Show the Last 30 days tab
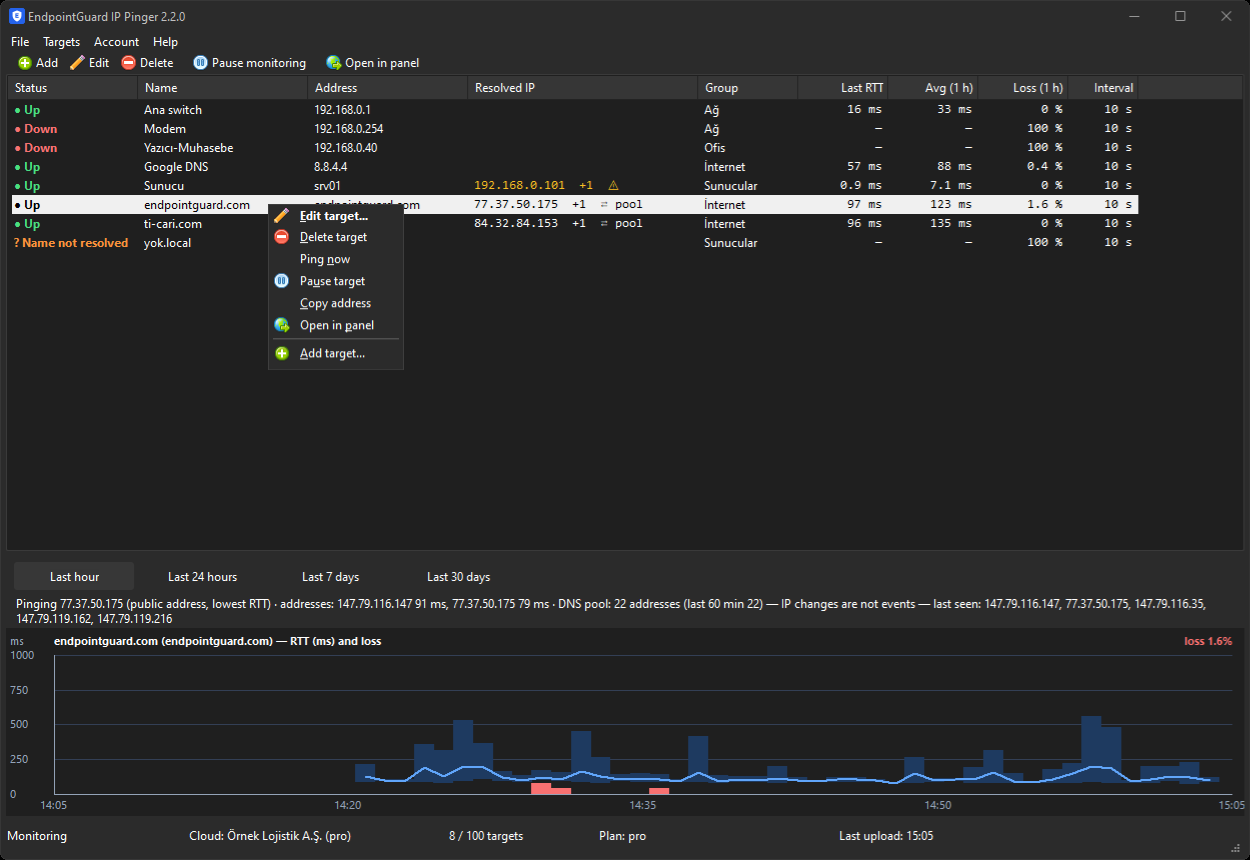The width and height of the screenshot is (1250, 860). 458,577
